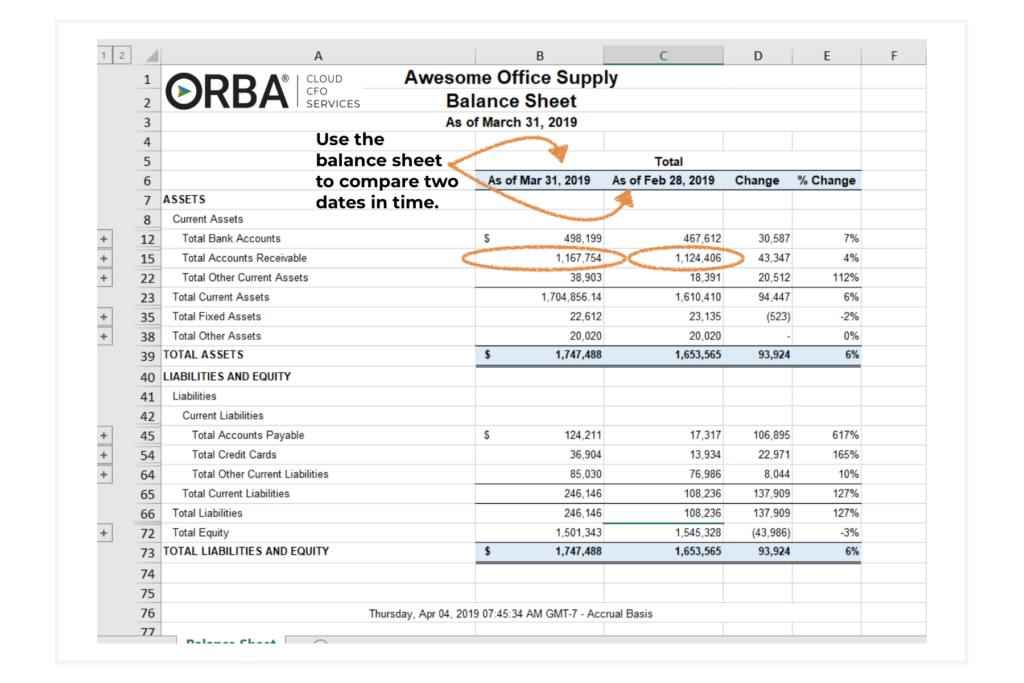Click outline level 1 button
The width and height of the screenshot is (1024, 683).
(x=105, y=56)
